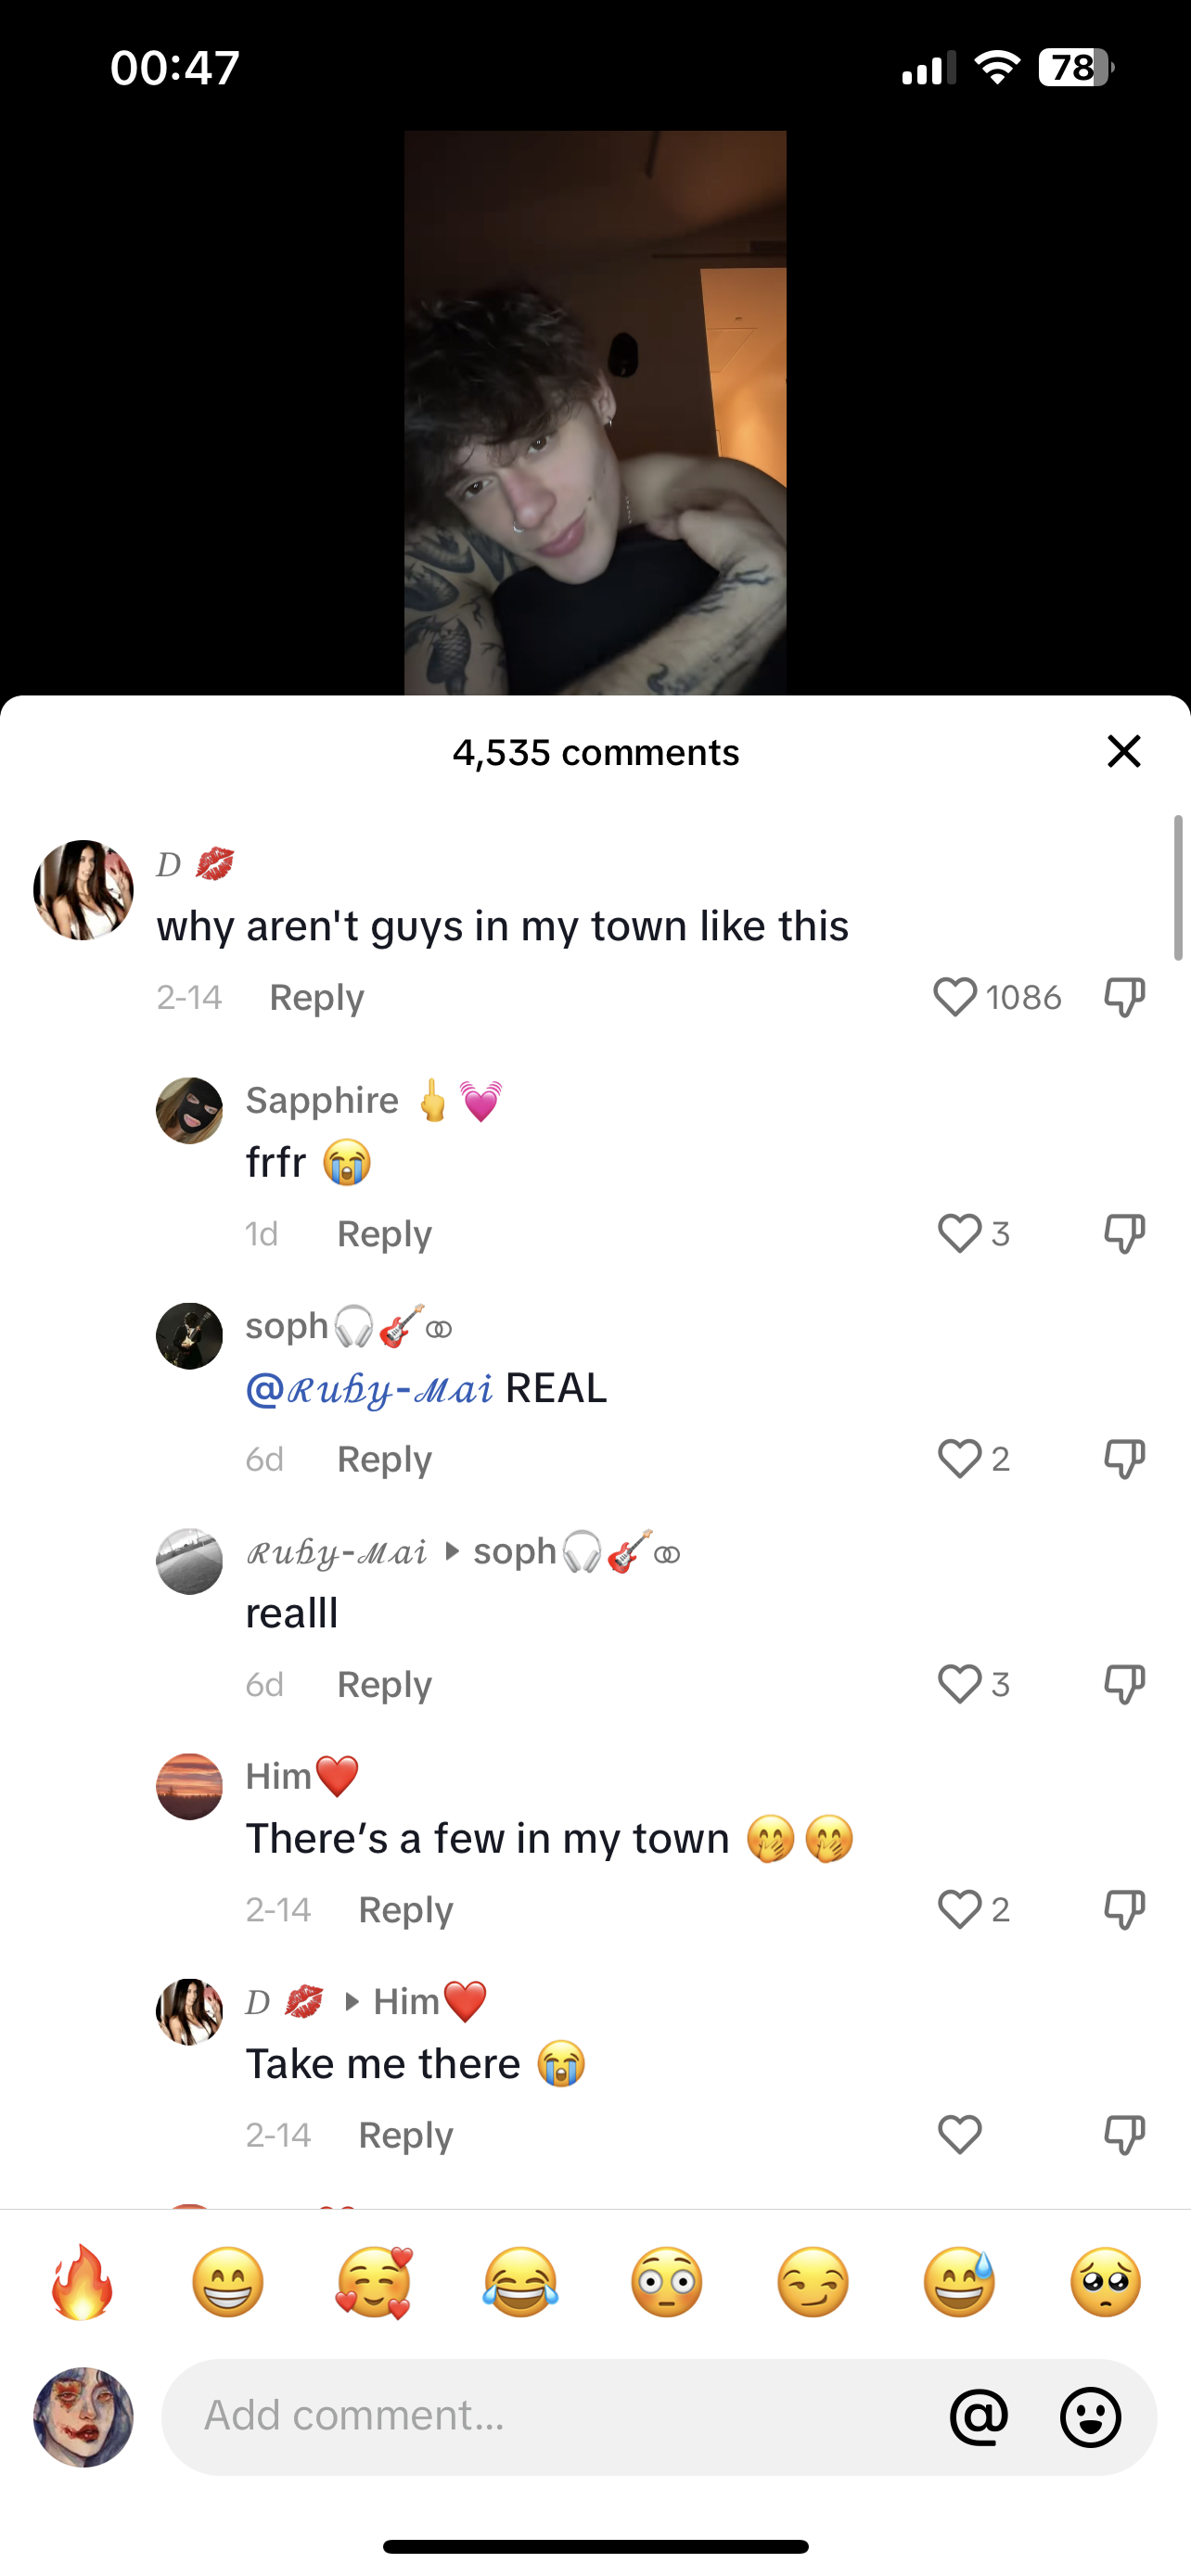Image resolution: width=1191 pixels, height=2576 pixels.
Task: Open the @Ruby-Mai mention link
Action: (x=370, y=1389)
